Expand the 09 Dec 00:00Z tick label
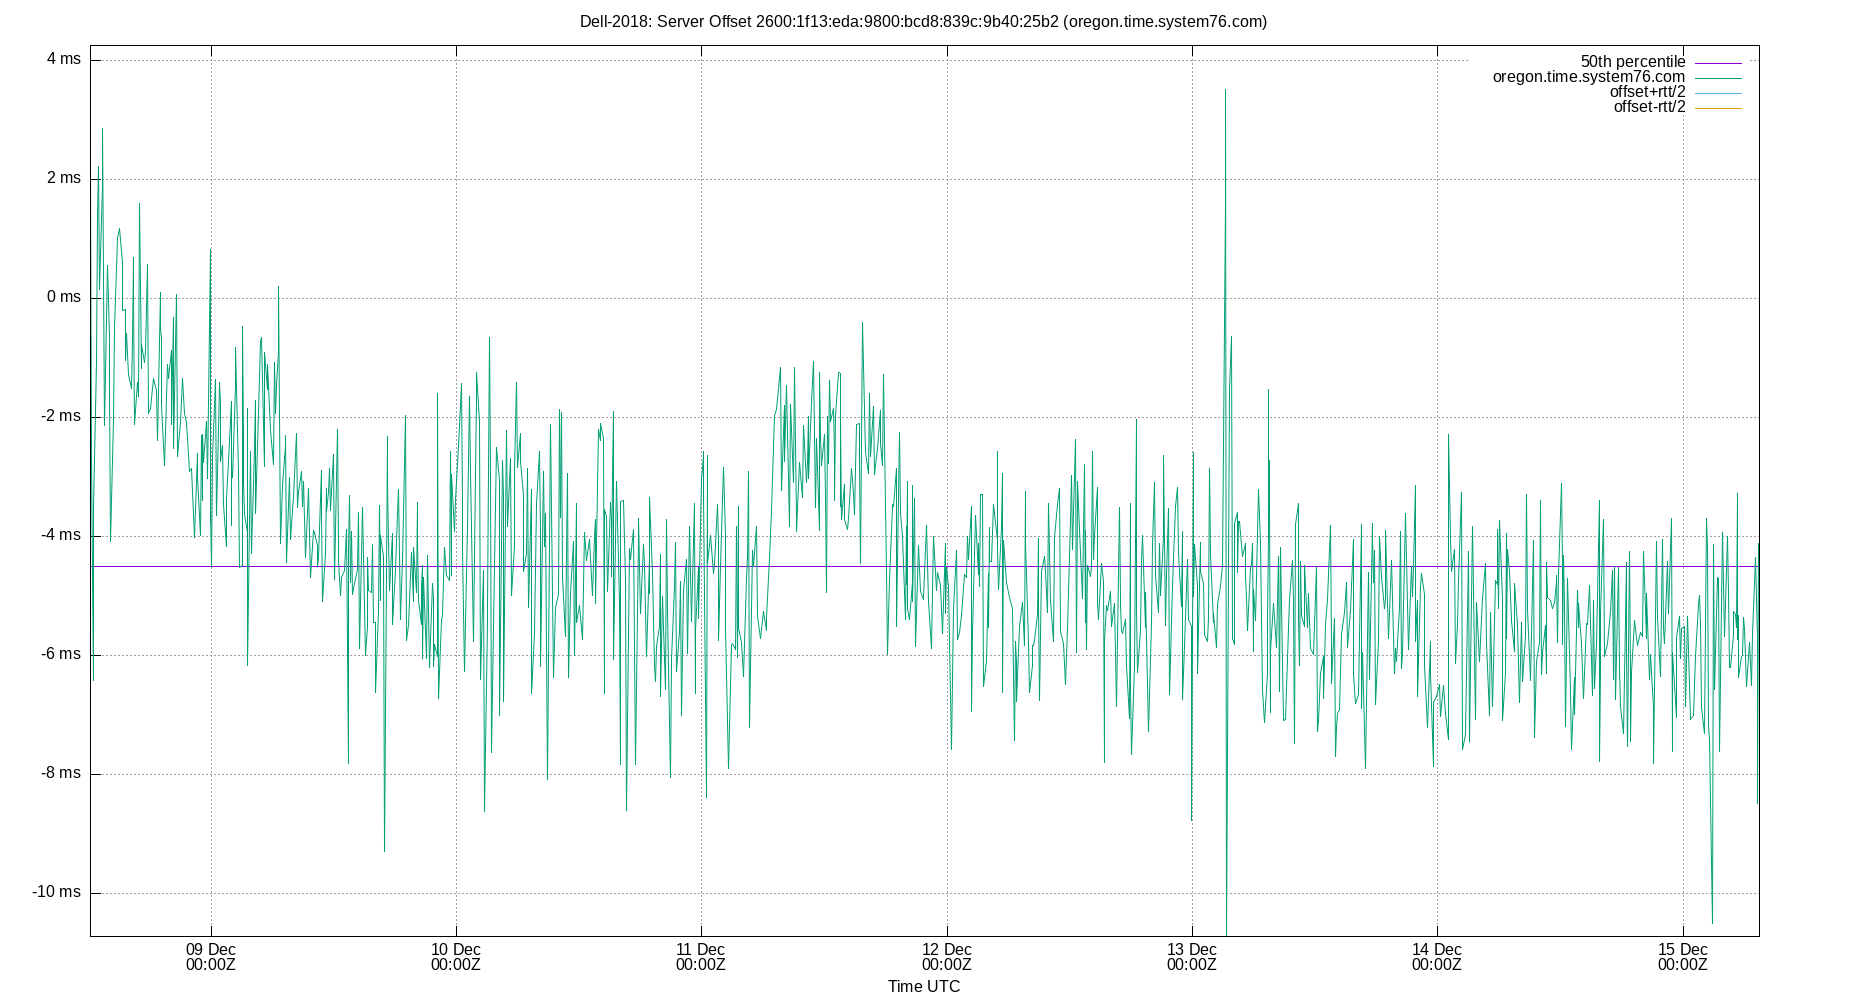 [x=210, y=957]
